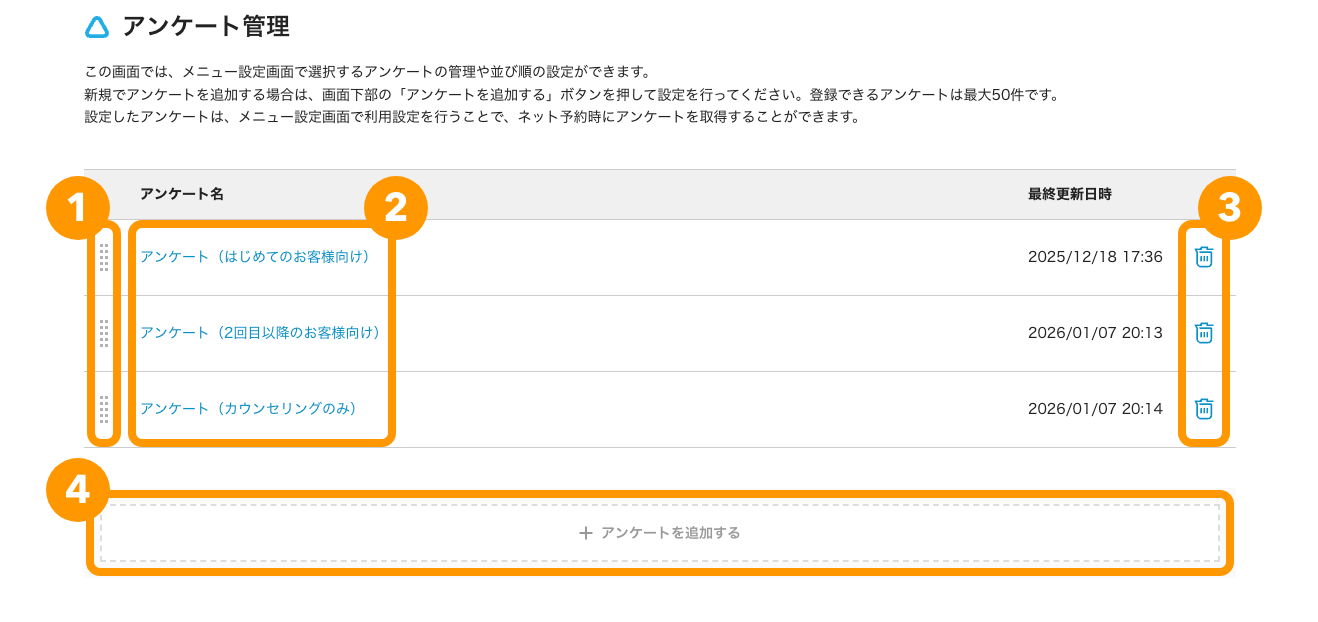Click the アンケート名 column header
Viewport: 1318px width, 622px height.
pyautogui.click(x=182, y=194)
